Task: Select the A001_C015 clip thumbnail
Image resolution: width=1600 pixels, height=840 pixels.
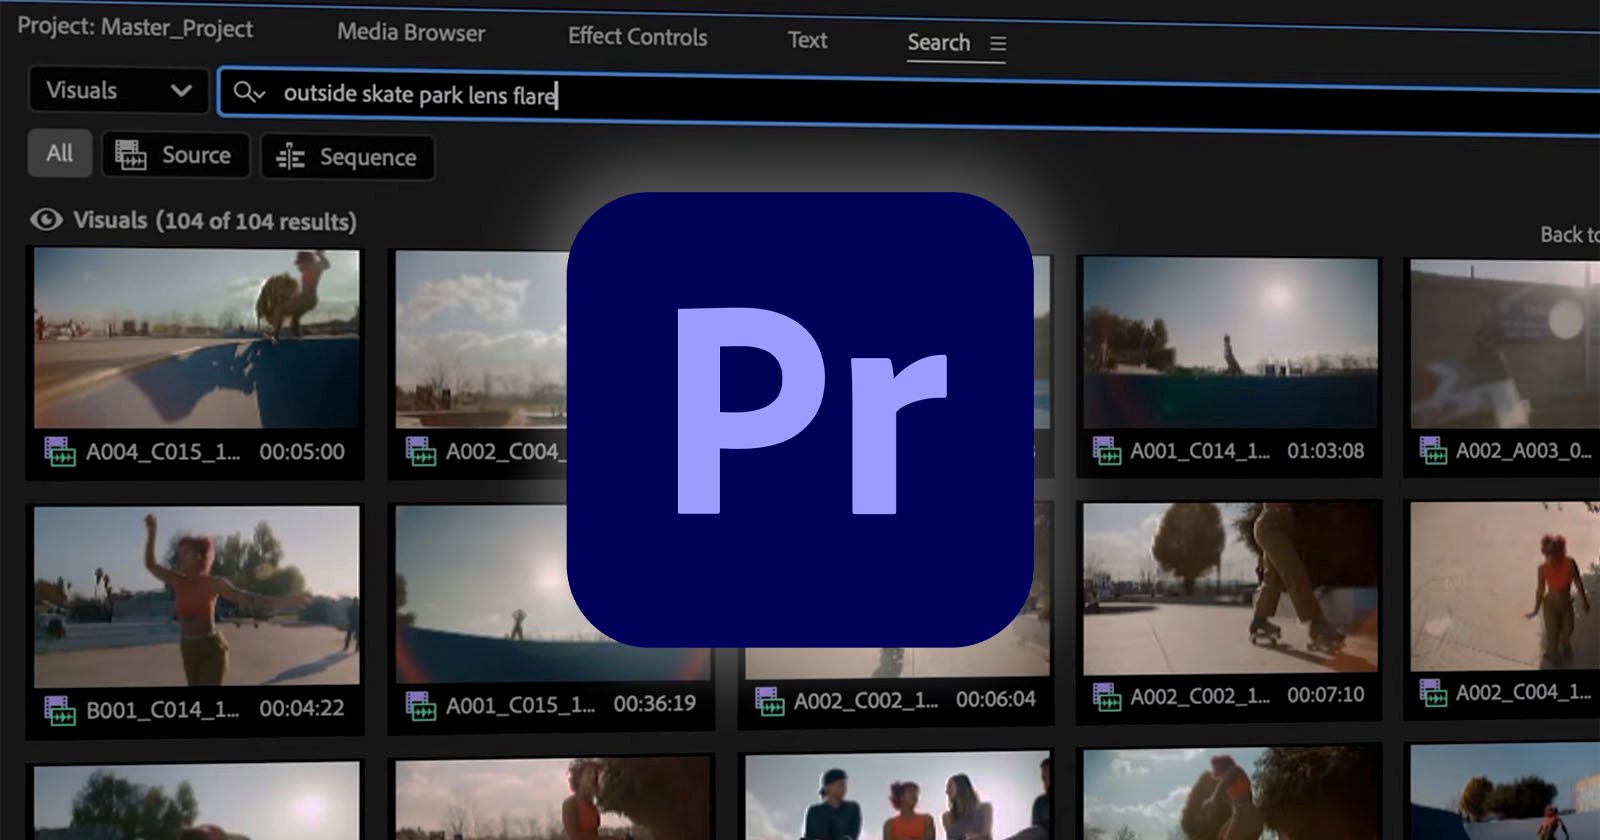Action: (x=481, y=592)
